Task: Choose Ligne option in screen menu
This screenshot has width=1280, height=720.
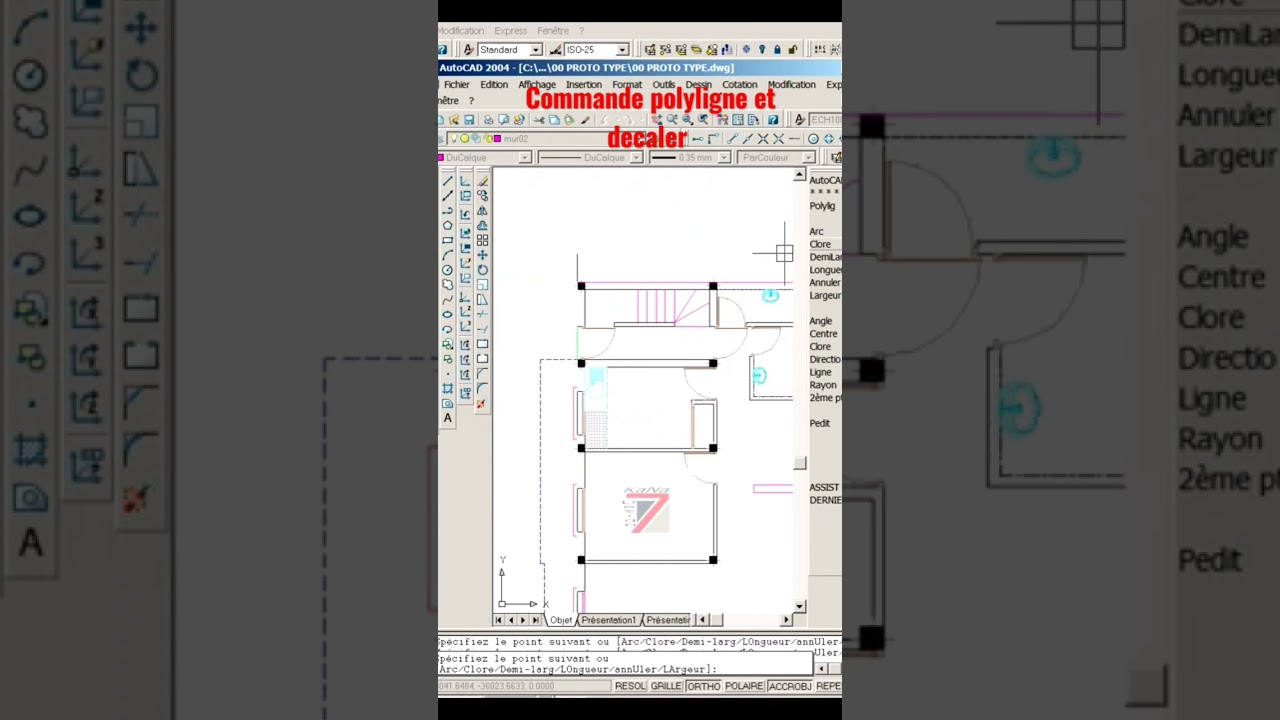Action: (820, 372)
